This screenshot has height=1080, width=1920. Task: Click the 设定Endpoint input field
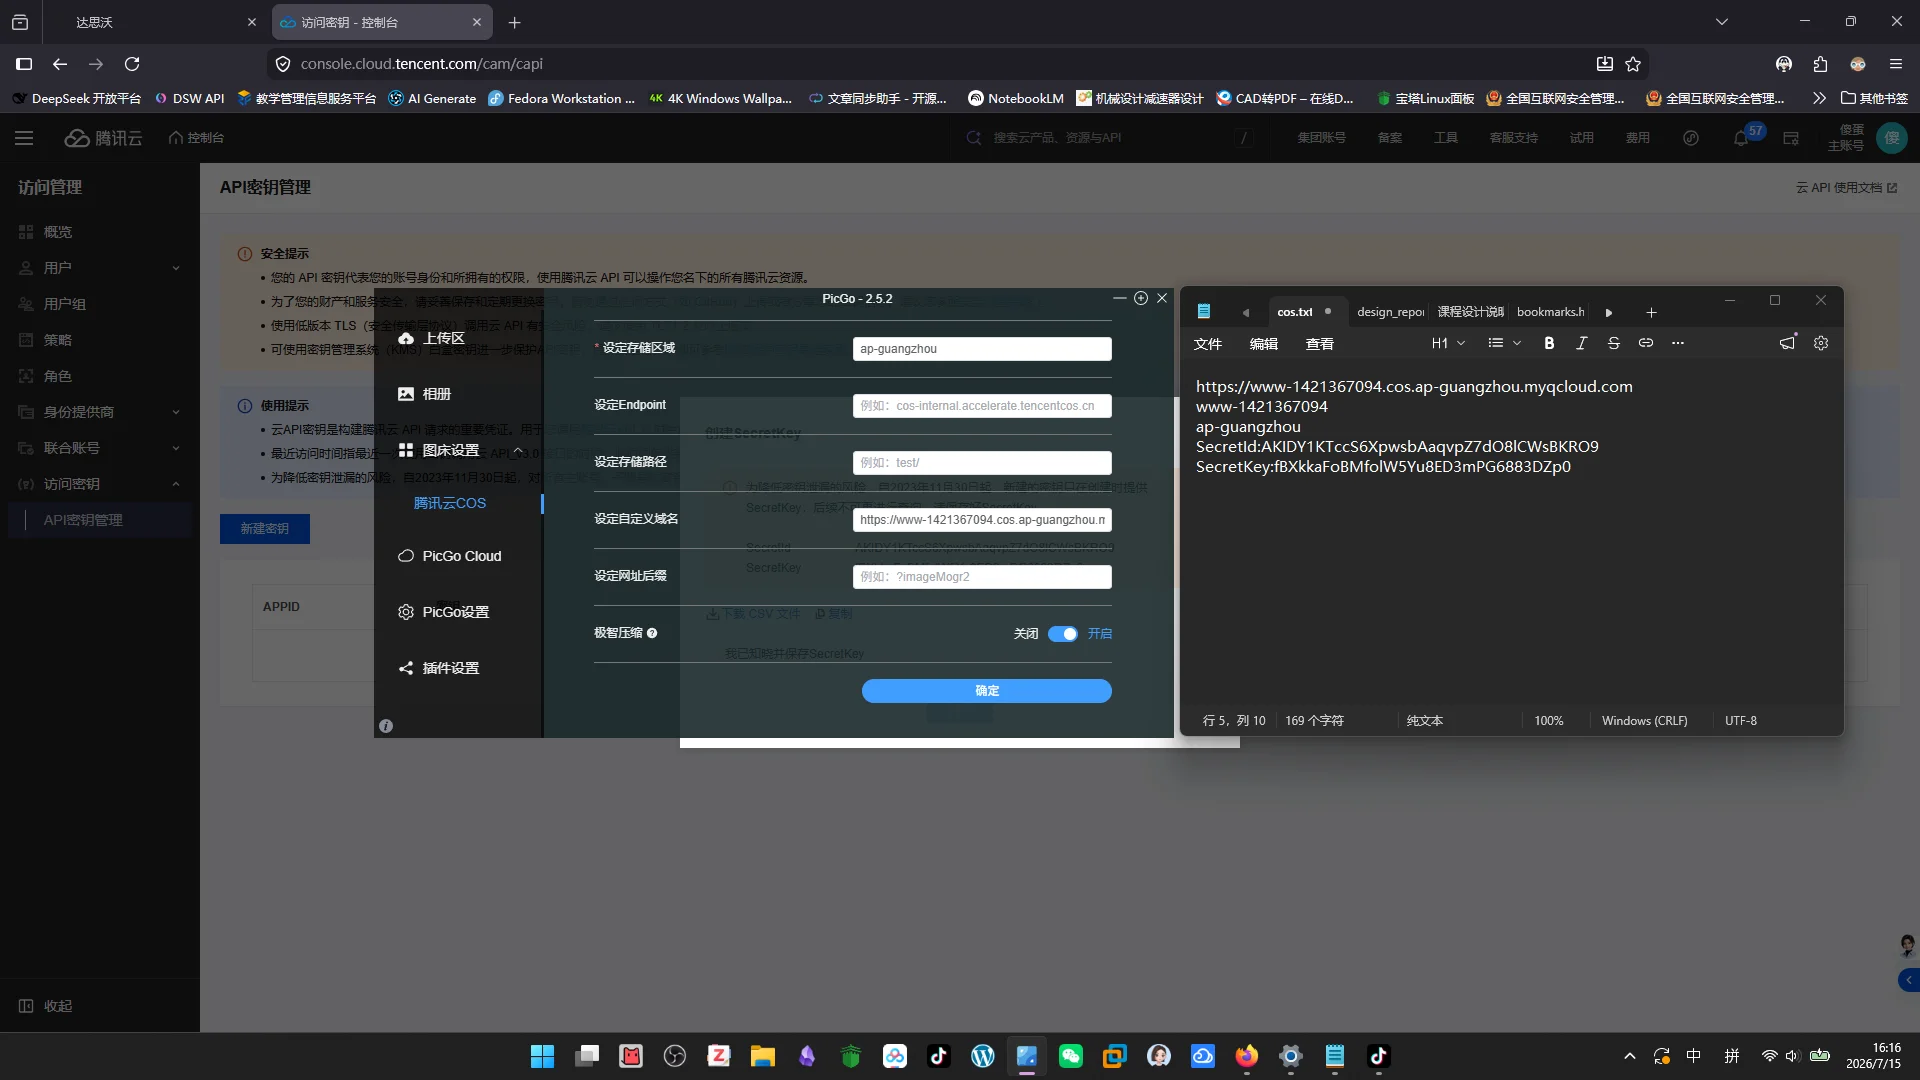982,406
